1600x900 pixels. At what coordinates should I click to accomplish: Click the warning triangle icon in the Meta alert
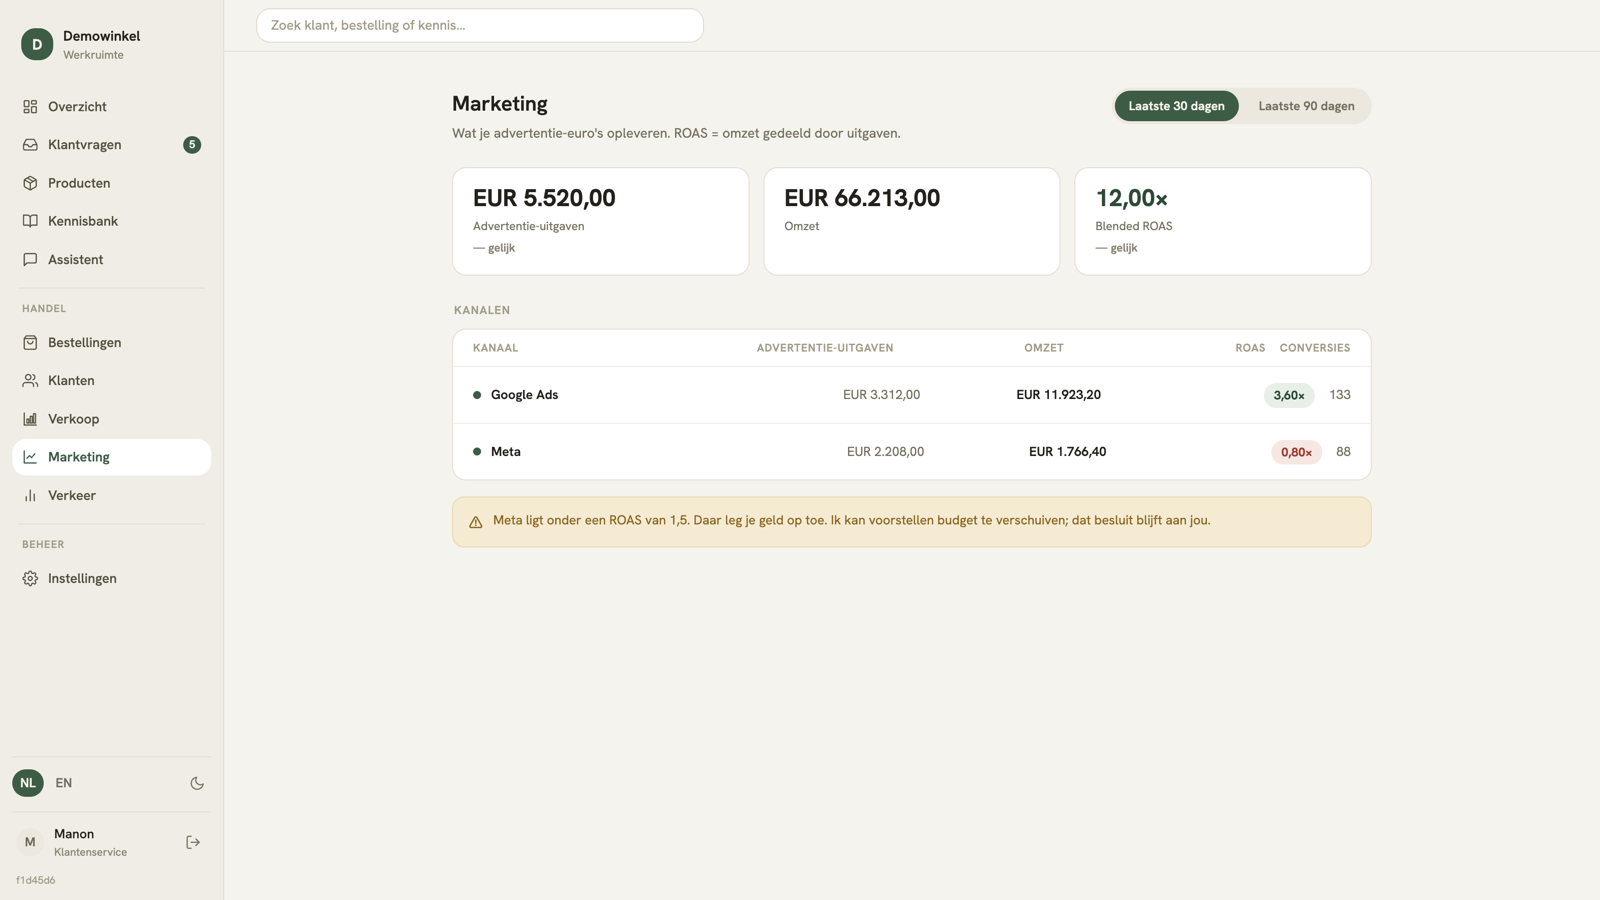(476, 522)
